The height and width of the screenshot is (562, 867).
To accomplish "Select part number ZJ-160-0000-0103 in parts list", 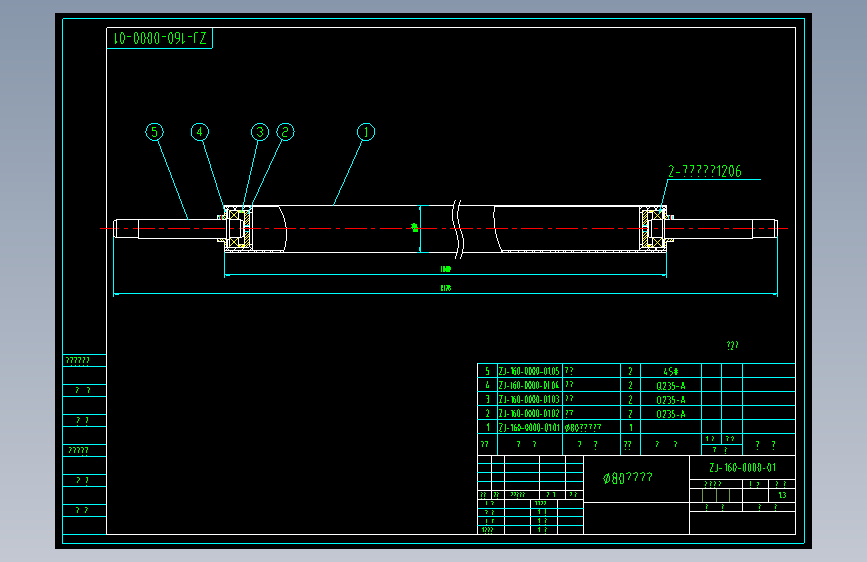I will (529, 399).
